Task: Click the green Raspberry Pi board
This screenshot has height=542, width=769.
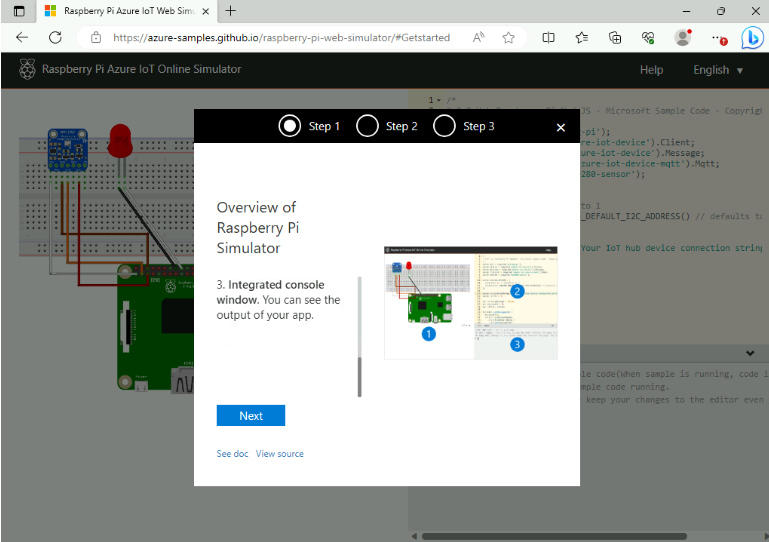Action: click(156, 328)
